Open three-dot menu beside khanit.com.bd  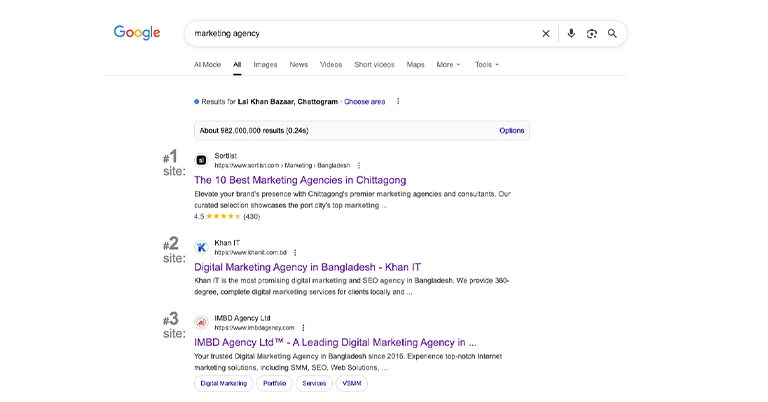[295, 253]
